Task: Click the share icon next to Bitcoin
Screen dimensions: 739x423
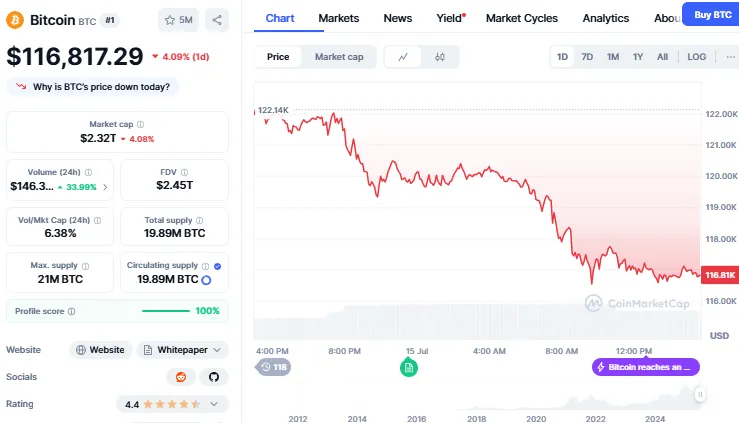Action: (218, 19)
